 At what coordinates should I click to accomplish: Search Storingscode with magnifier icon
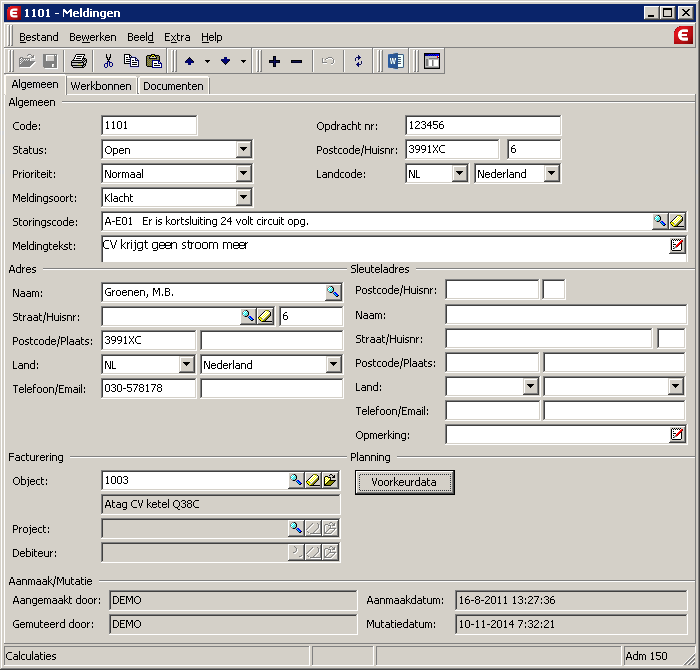point(660,221)
